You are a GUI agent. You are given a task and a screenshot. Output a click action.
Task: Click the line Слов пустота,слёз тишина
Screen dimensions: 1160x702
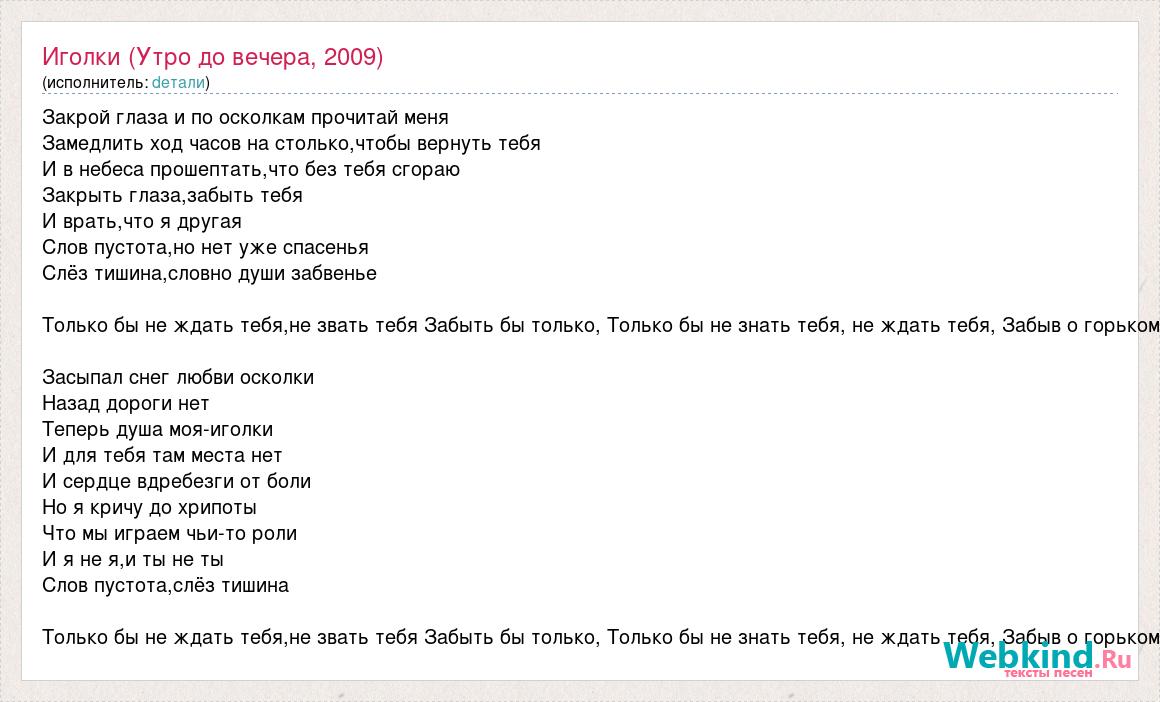coord(166,585)
